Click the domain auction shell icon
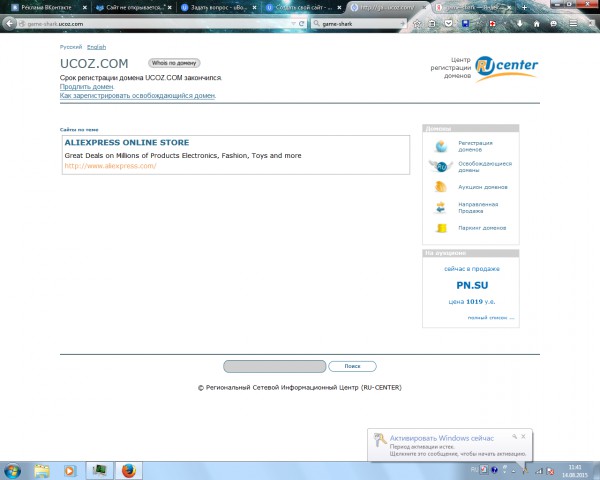The image size is (600, 480). pos(441,187)
